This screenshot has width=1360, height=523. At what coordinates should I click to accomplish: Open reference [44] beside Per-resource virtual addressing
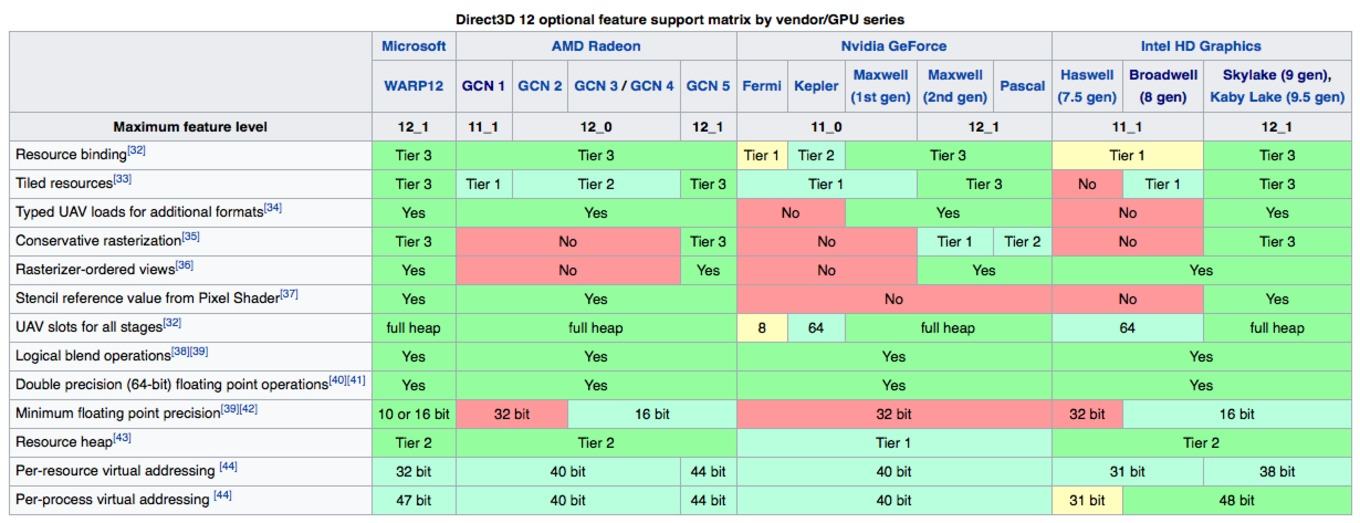coord(226,467)
